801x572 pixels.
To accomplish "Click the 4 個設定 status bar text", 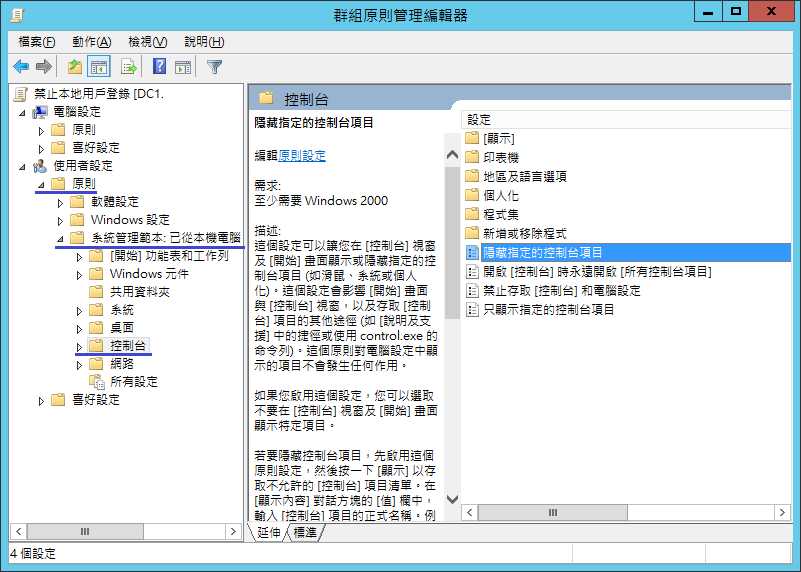I will click(33, 554).
